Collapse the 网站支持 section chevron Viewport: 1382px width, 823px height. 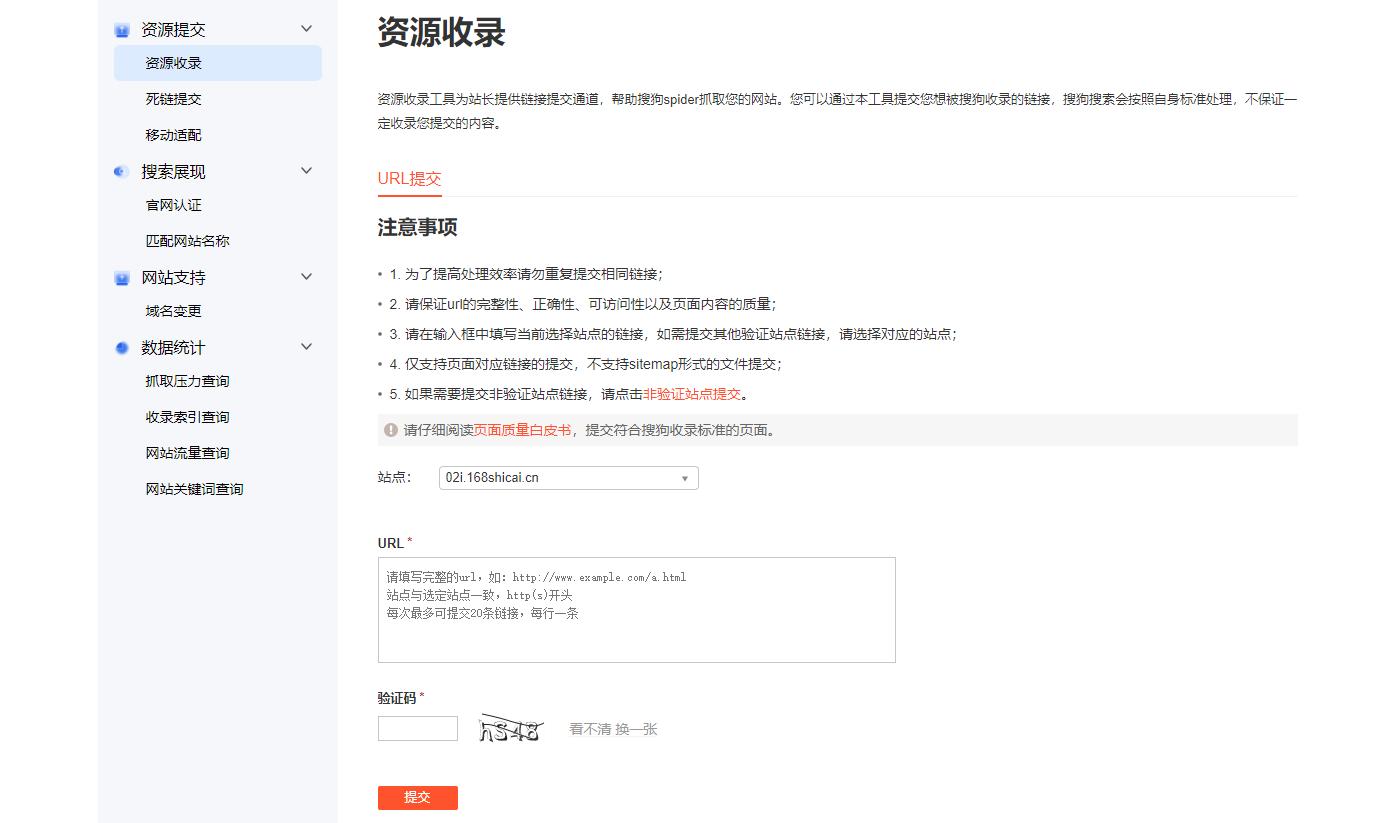click(306, 277)
